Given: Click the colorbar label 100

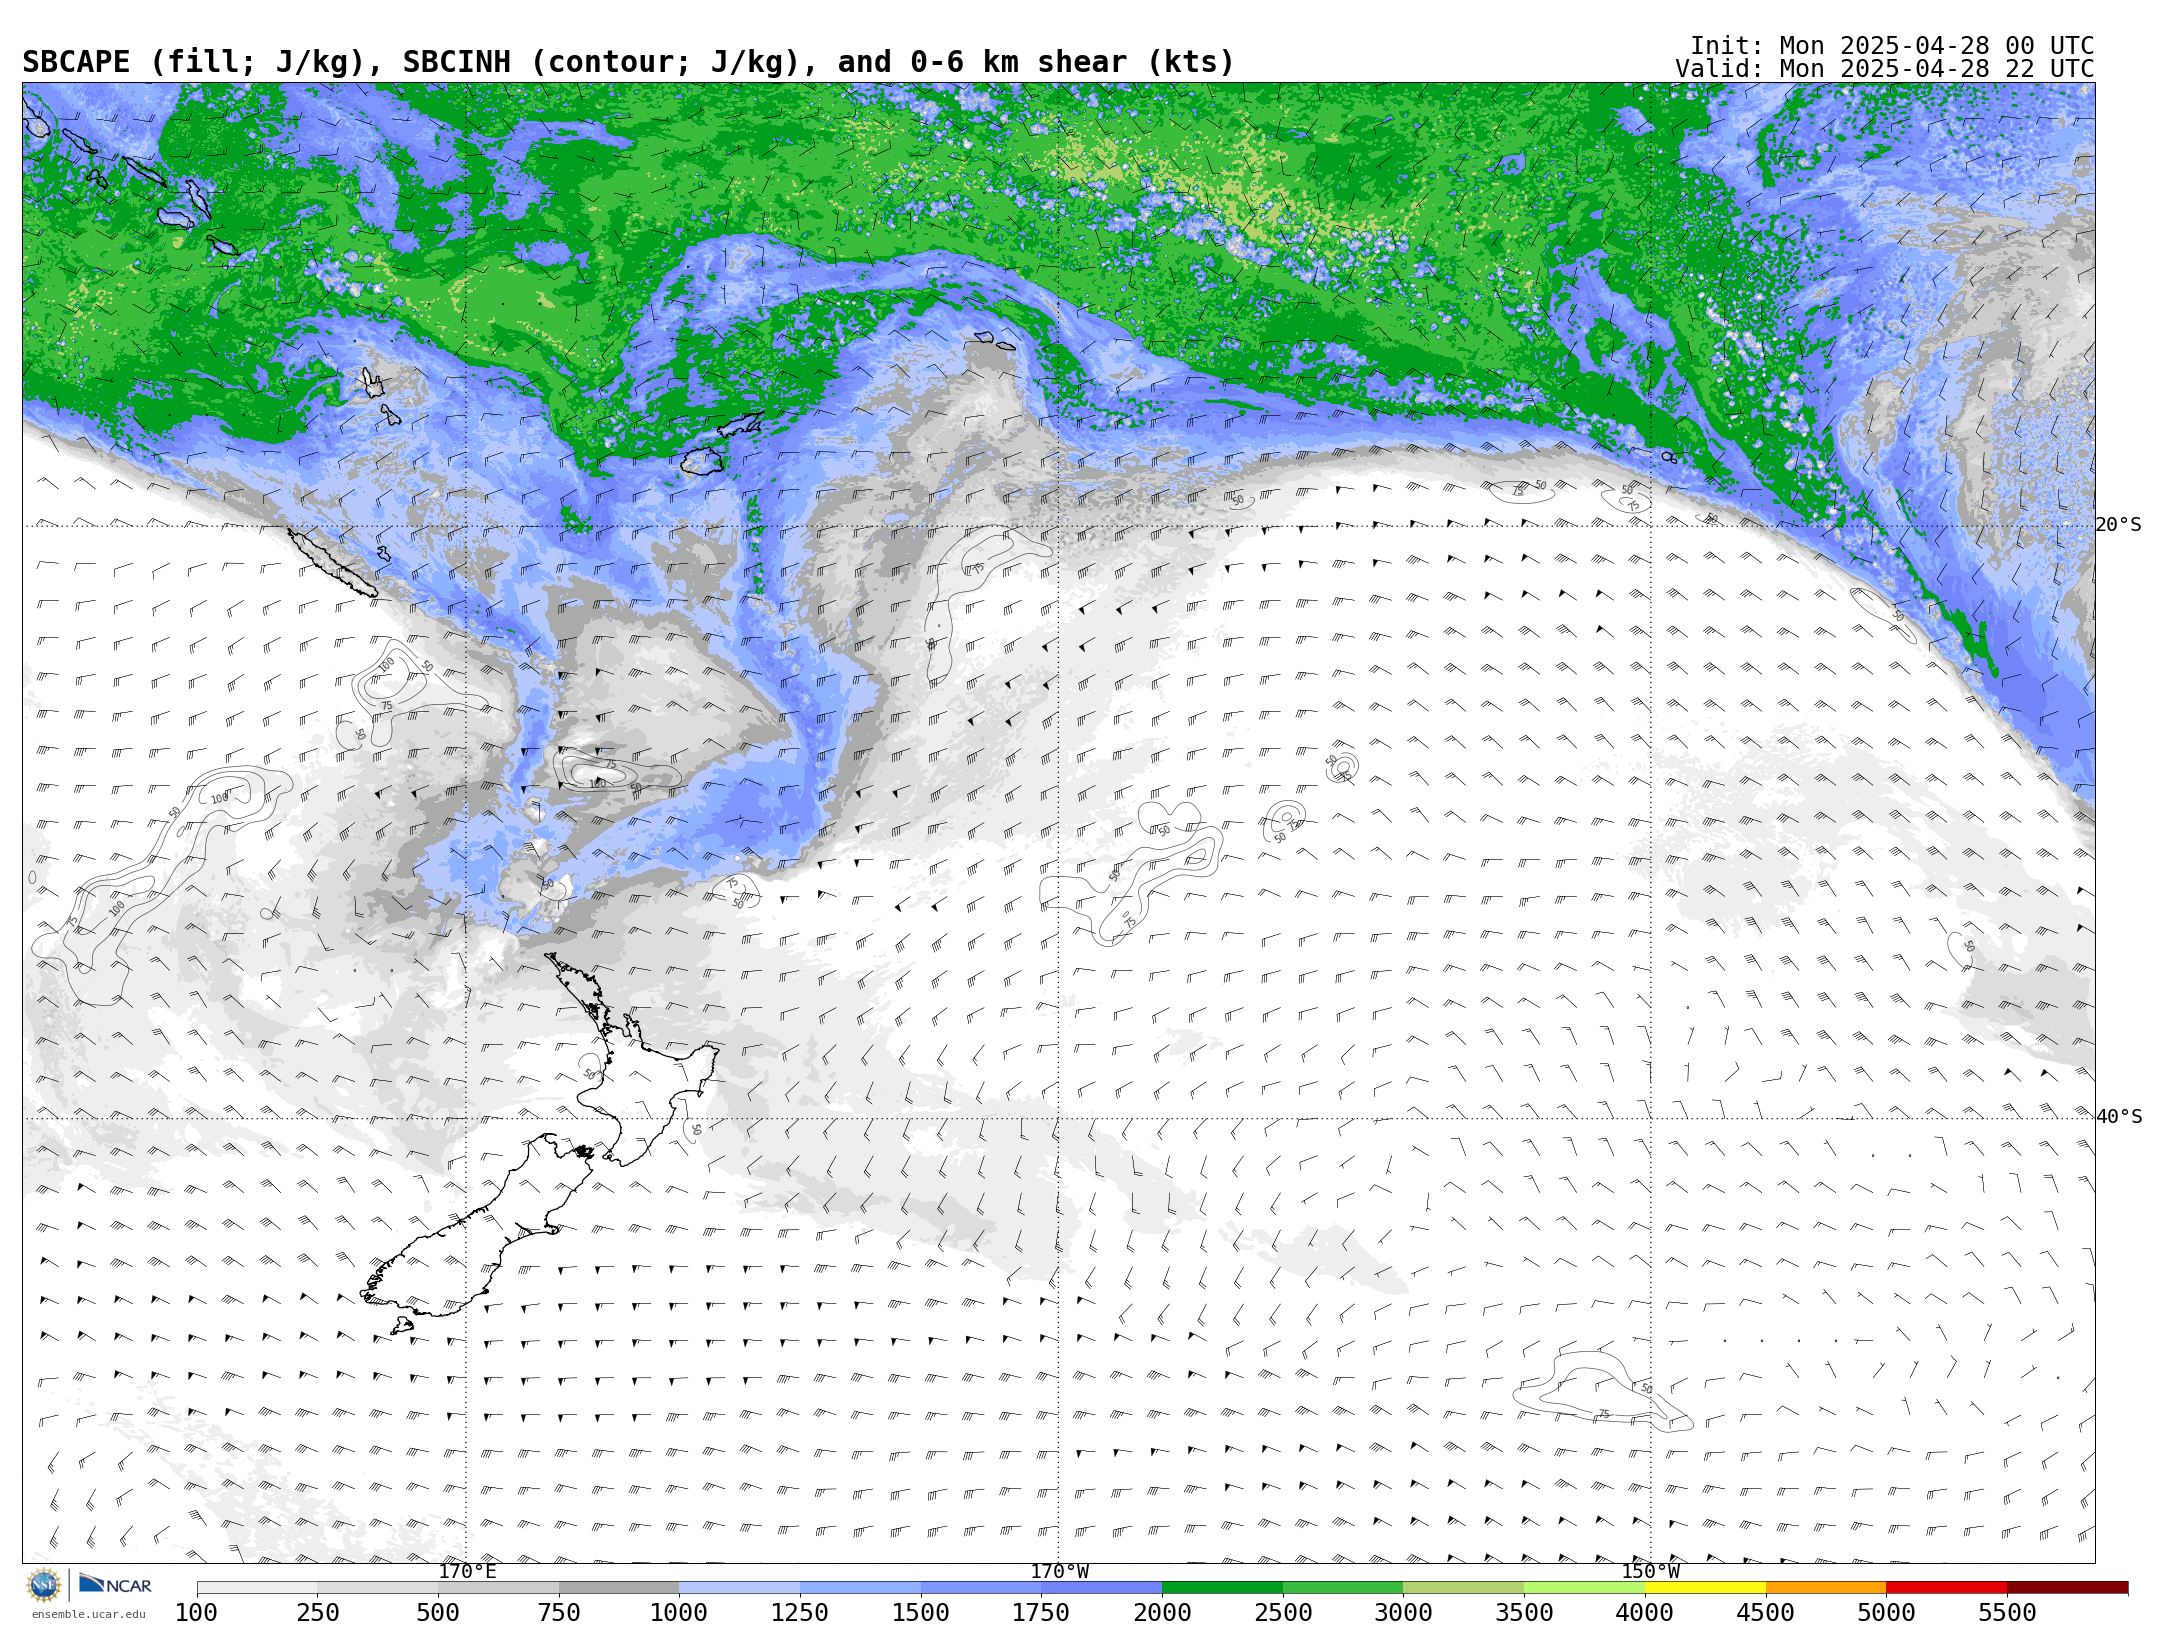Looking at the screenshot, I should [x=196, y=1612].
